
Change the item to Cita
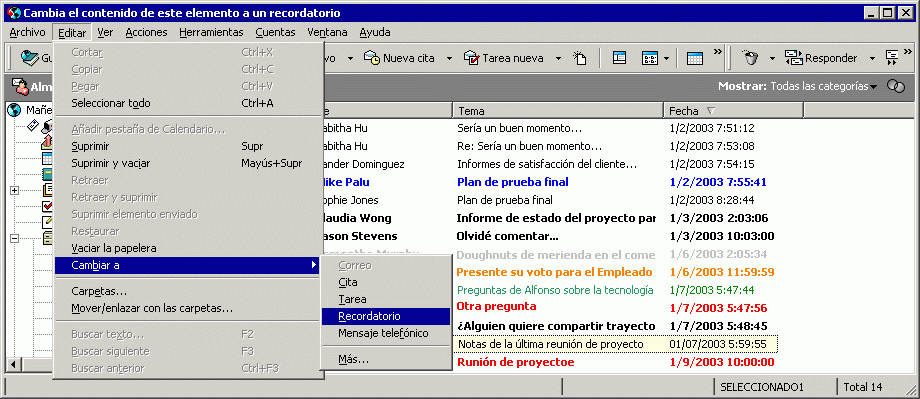(386, 282)
